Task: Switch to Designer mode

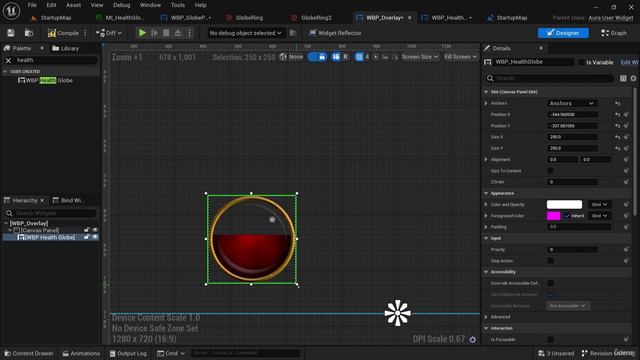Action: tap(563, 33)
